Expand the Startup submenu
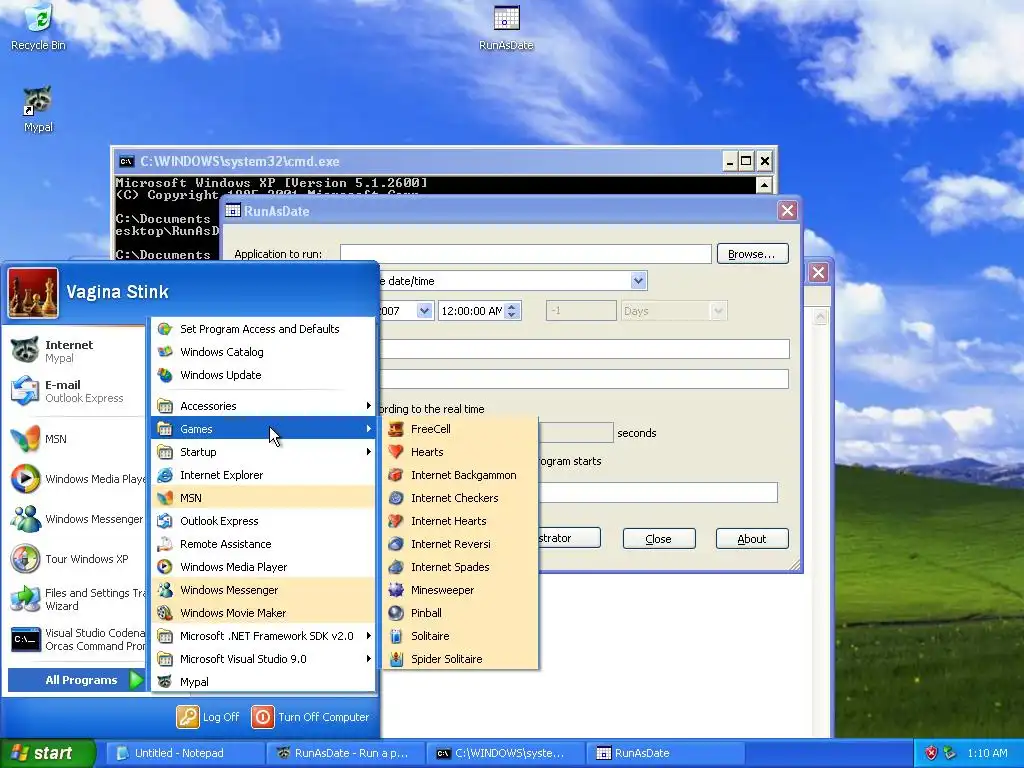 (264, 452)
